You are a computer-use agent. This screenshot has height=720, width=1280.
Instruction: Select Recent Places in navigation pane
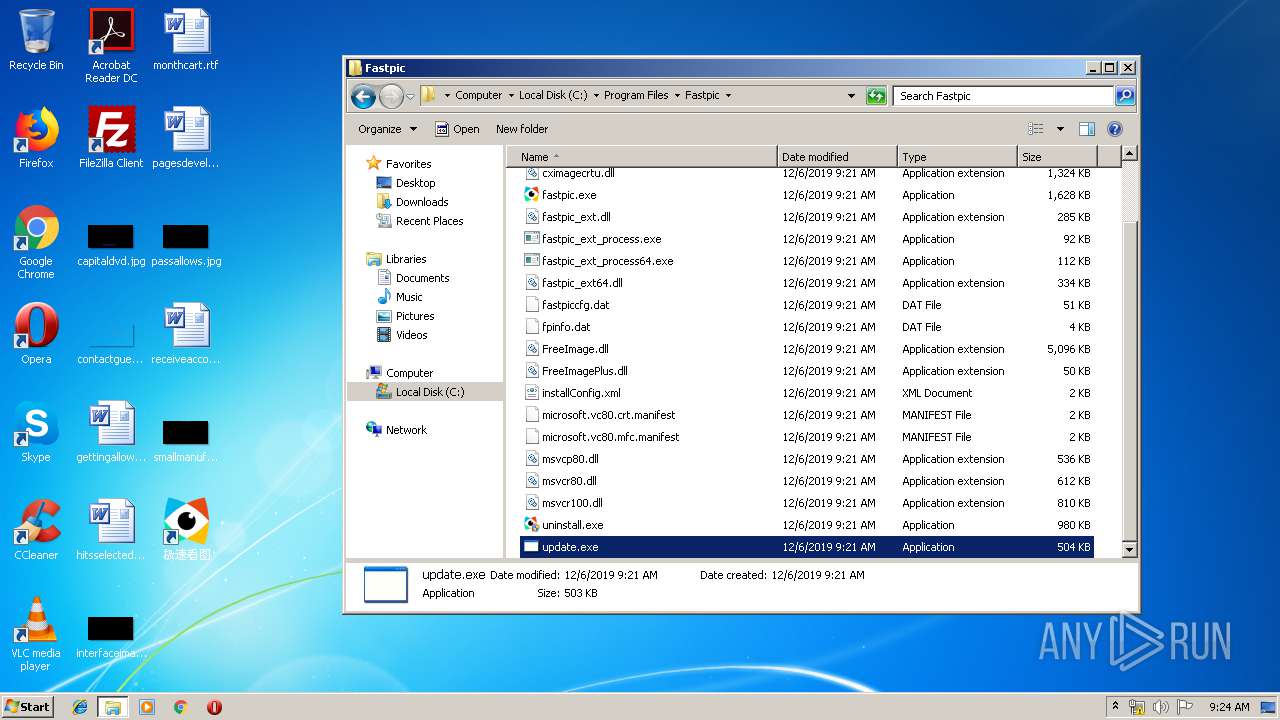coord(429,221)
